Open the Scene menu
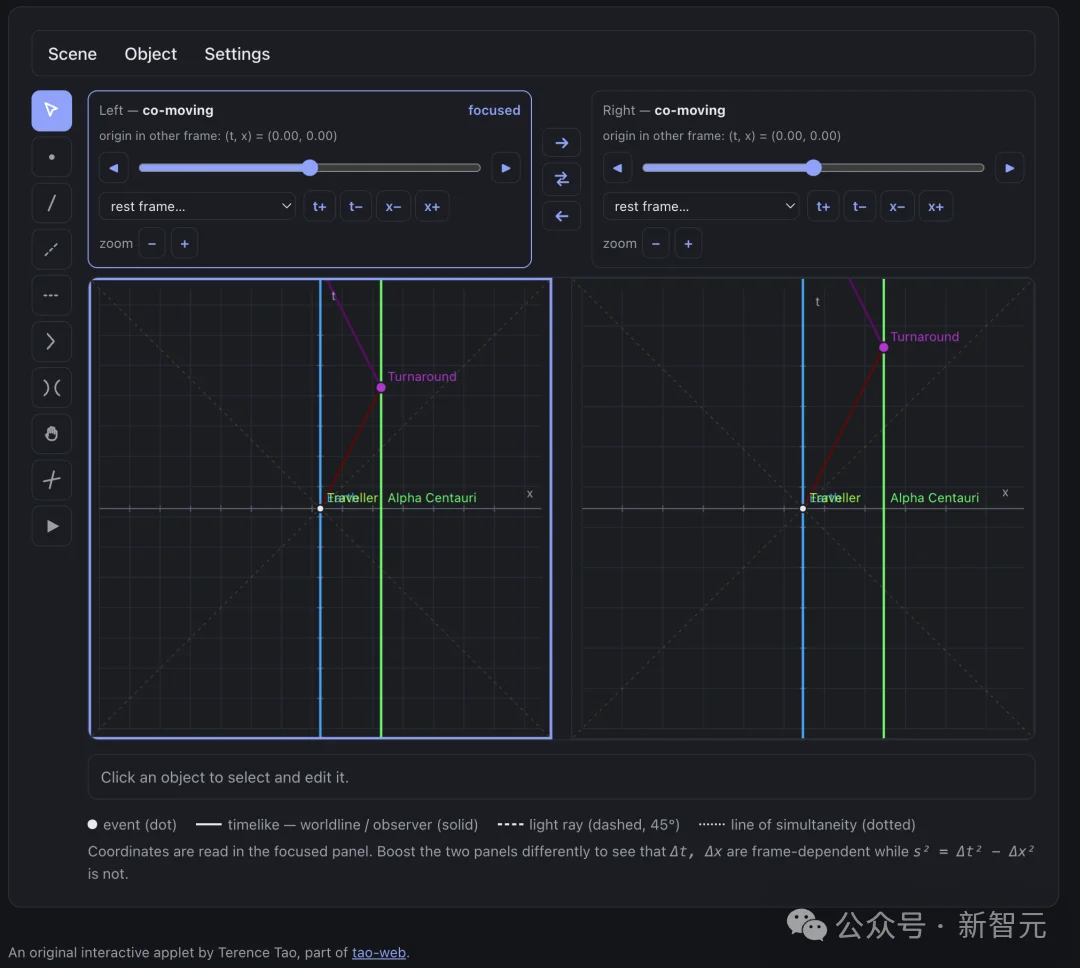The height and width of the screenshot is (968, 1080). [72, 54]
